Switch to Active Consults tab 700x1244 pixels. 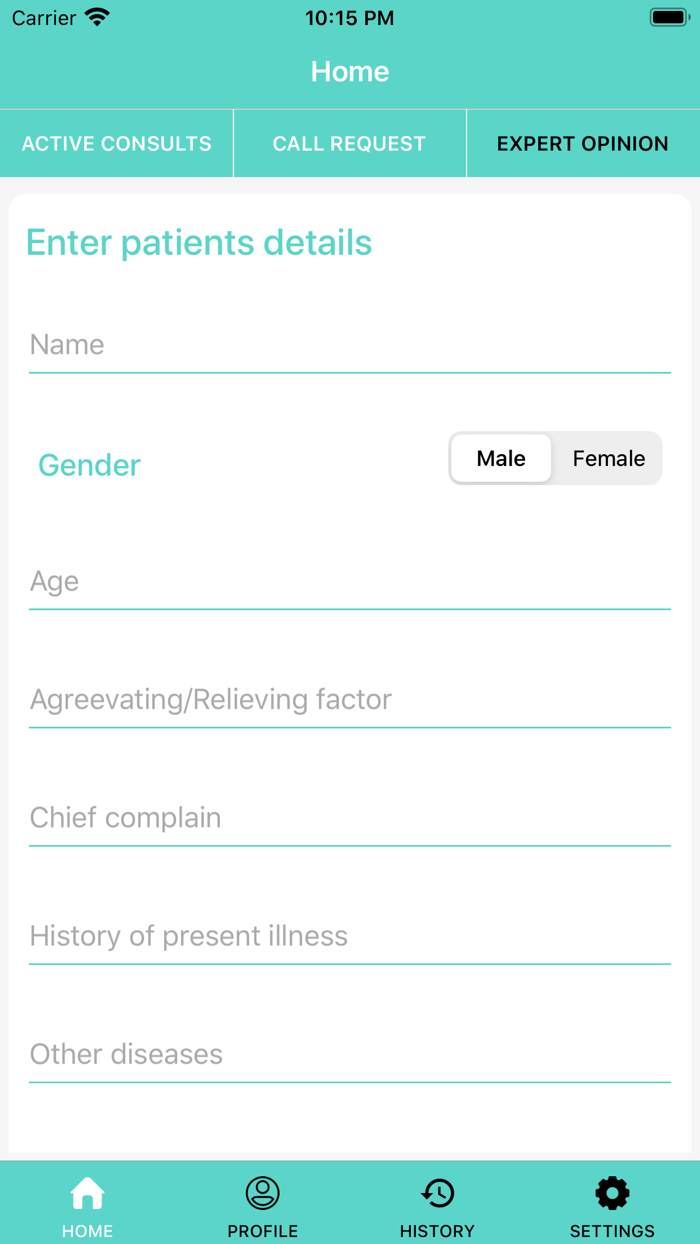click(117, 144)
